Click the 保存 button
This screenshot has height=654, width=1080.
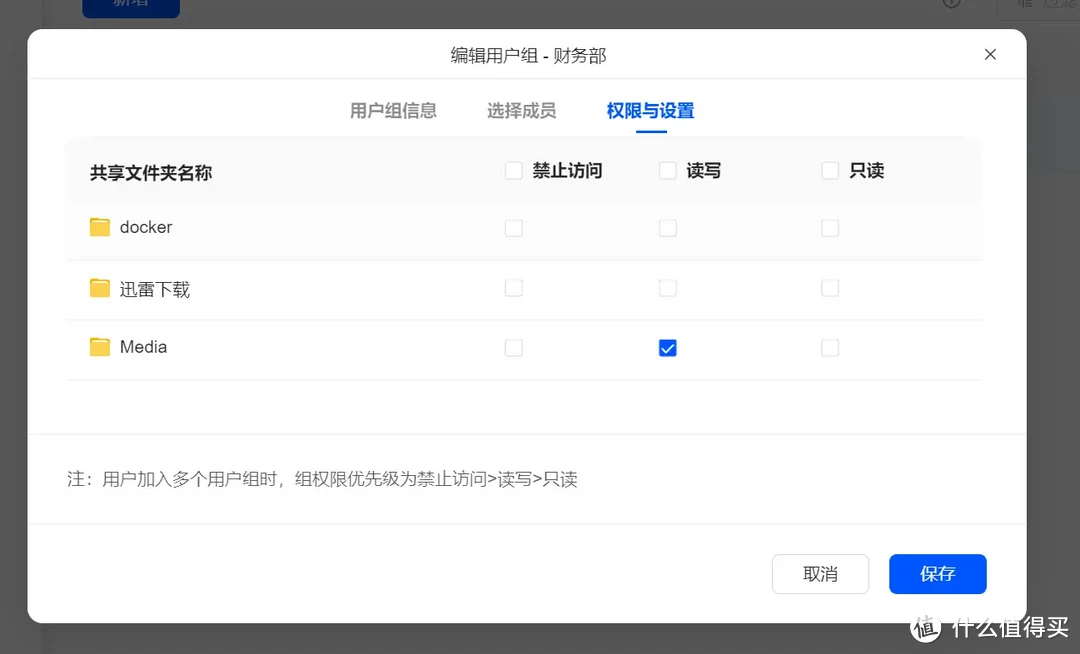937,574
